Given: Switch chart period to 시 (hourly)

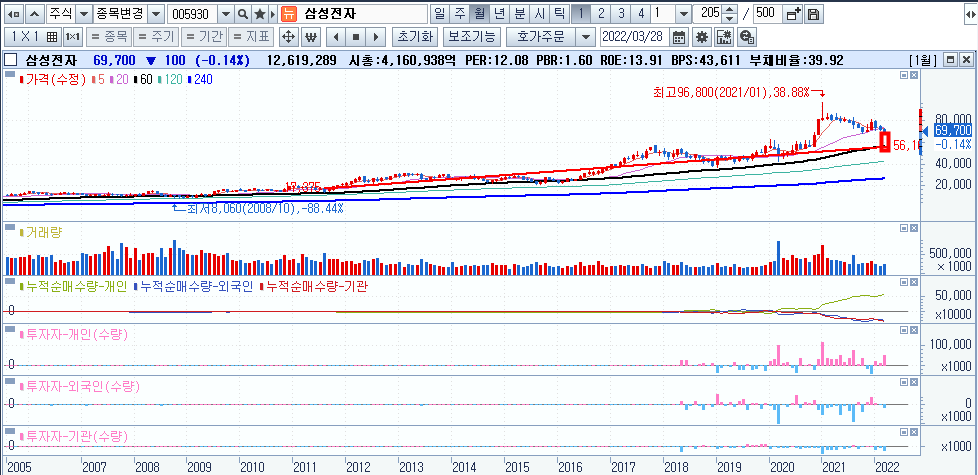Looking at the screenshot, I should (540, 14).
